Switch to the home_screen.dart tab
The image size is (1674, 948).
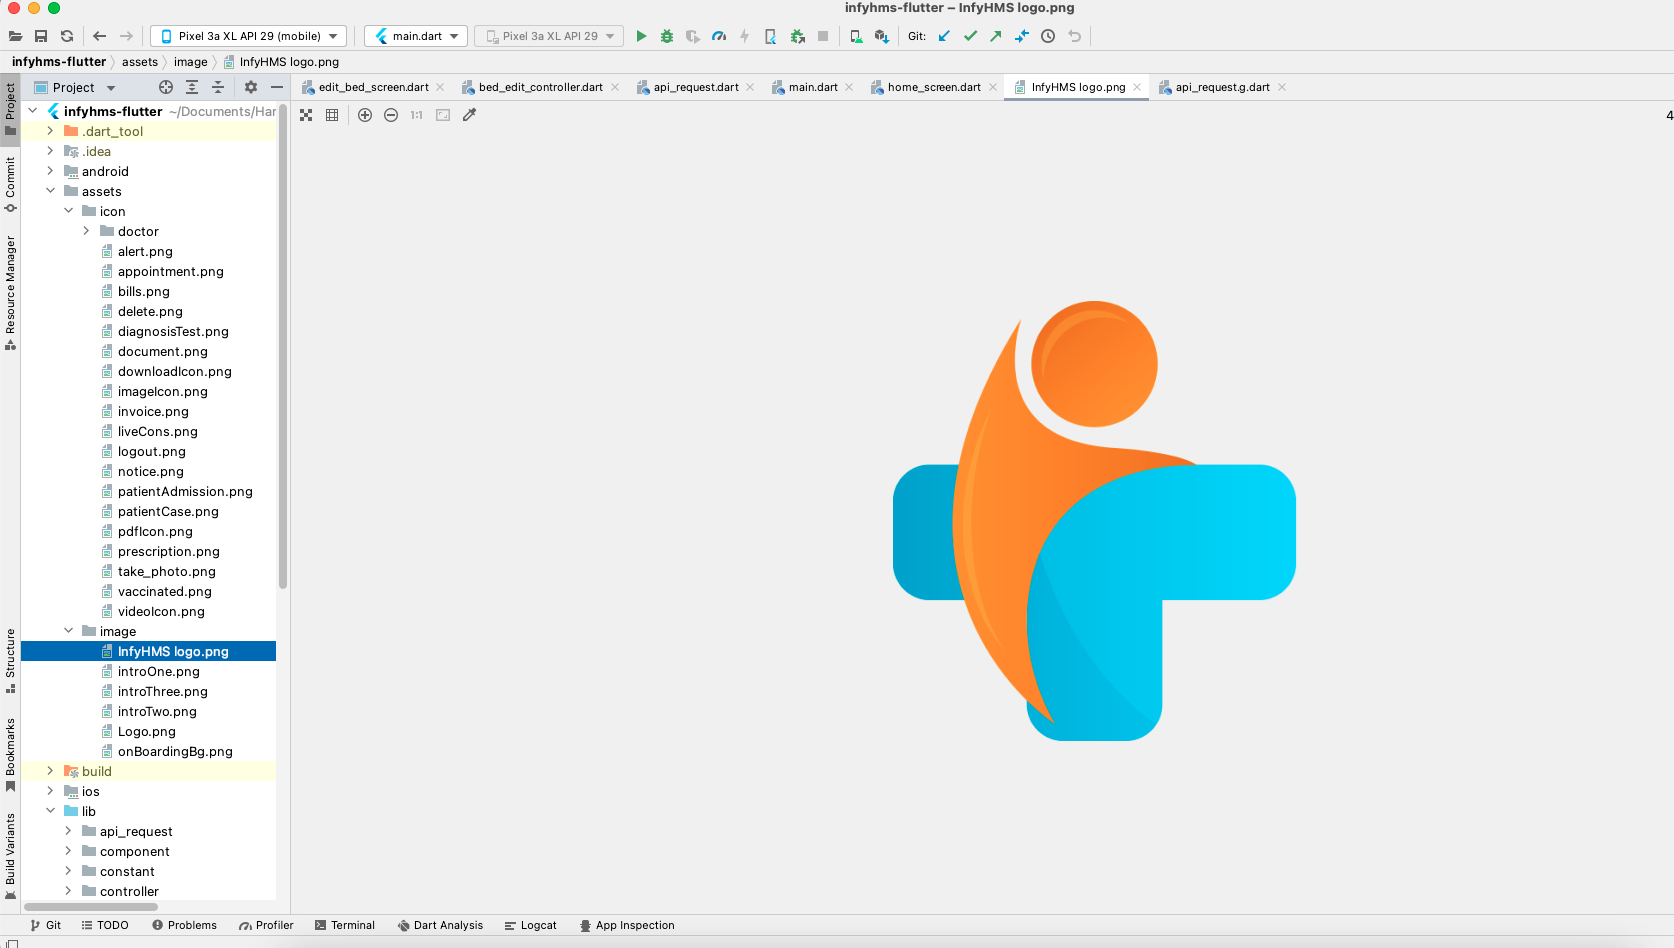[933, 87]
